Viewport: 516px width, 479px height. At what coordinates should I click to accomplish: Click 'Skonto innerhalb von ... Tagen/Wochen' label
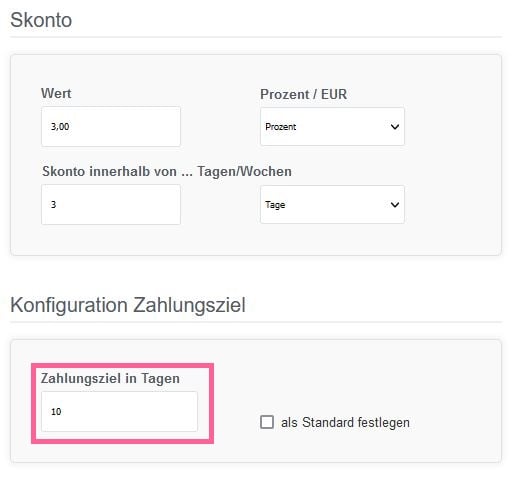(x=167, y=171)
